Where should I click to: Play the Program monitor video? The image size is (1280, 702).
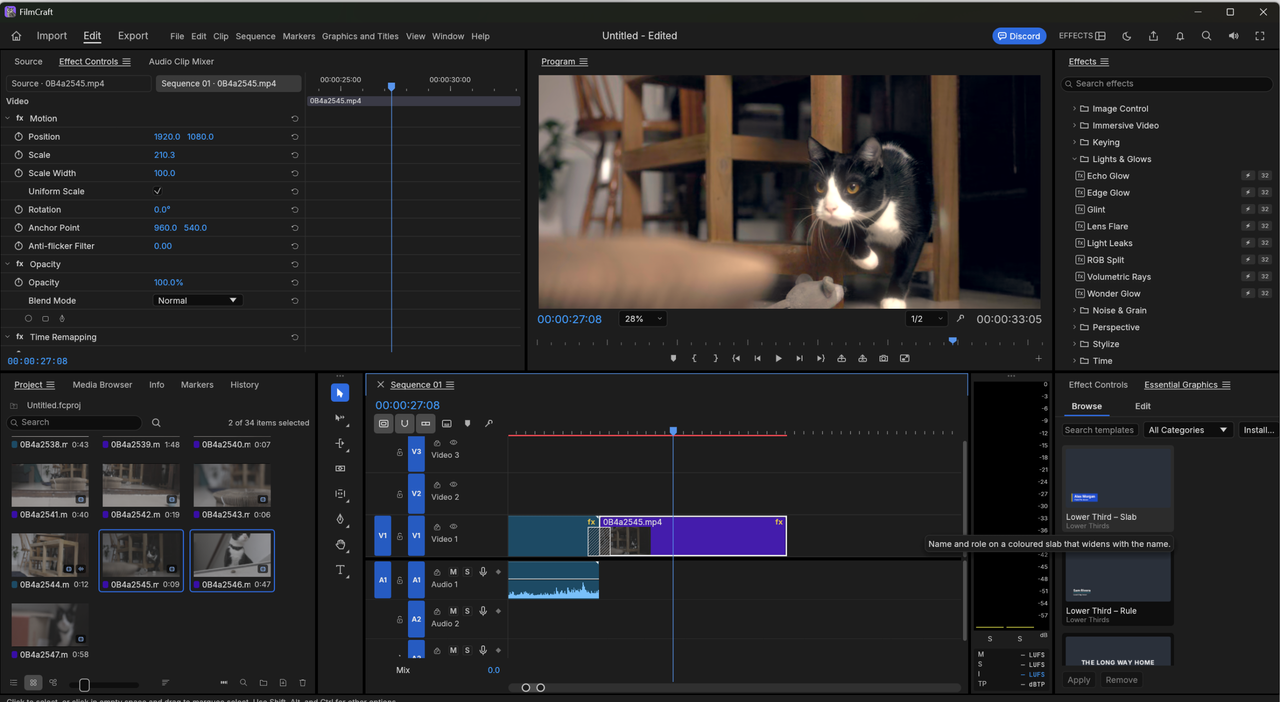tap(778, 358)
